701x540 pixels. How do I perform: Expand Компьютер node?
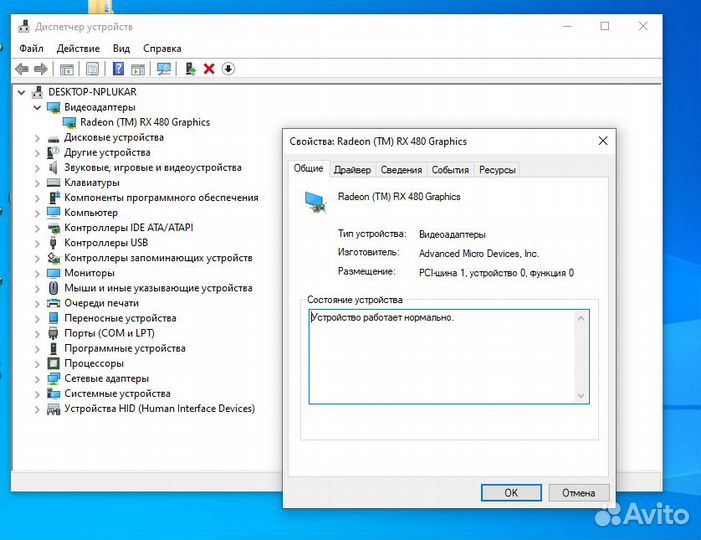pos(37,213)
